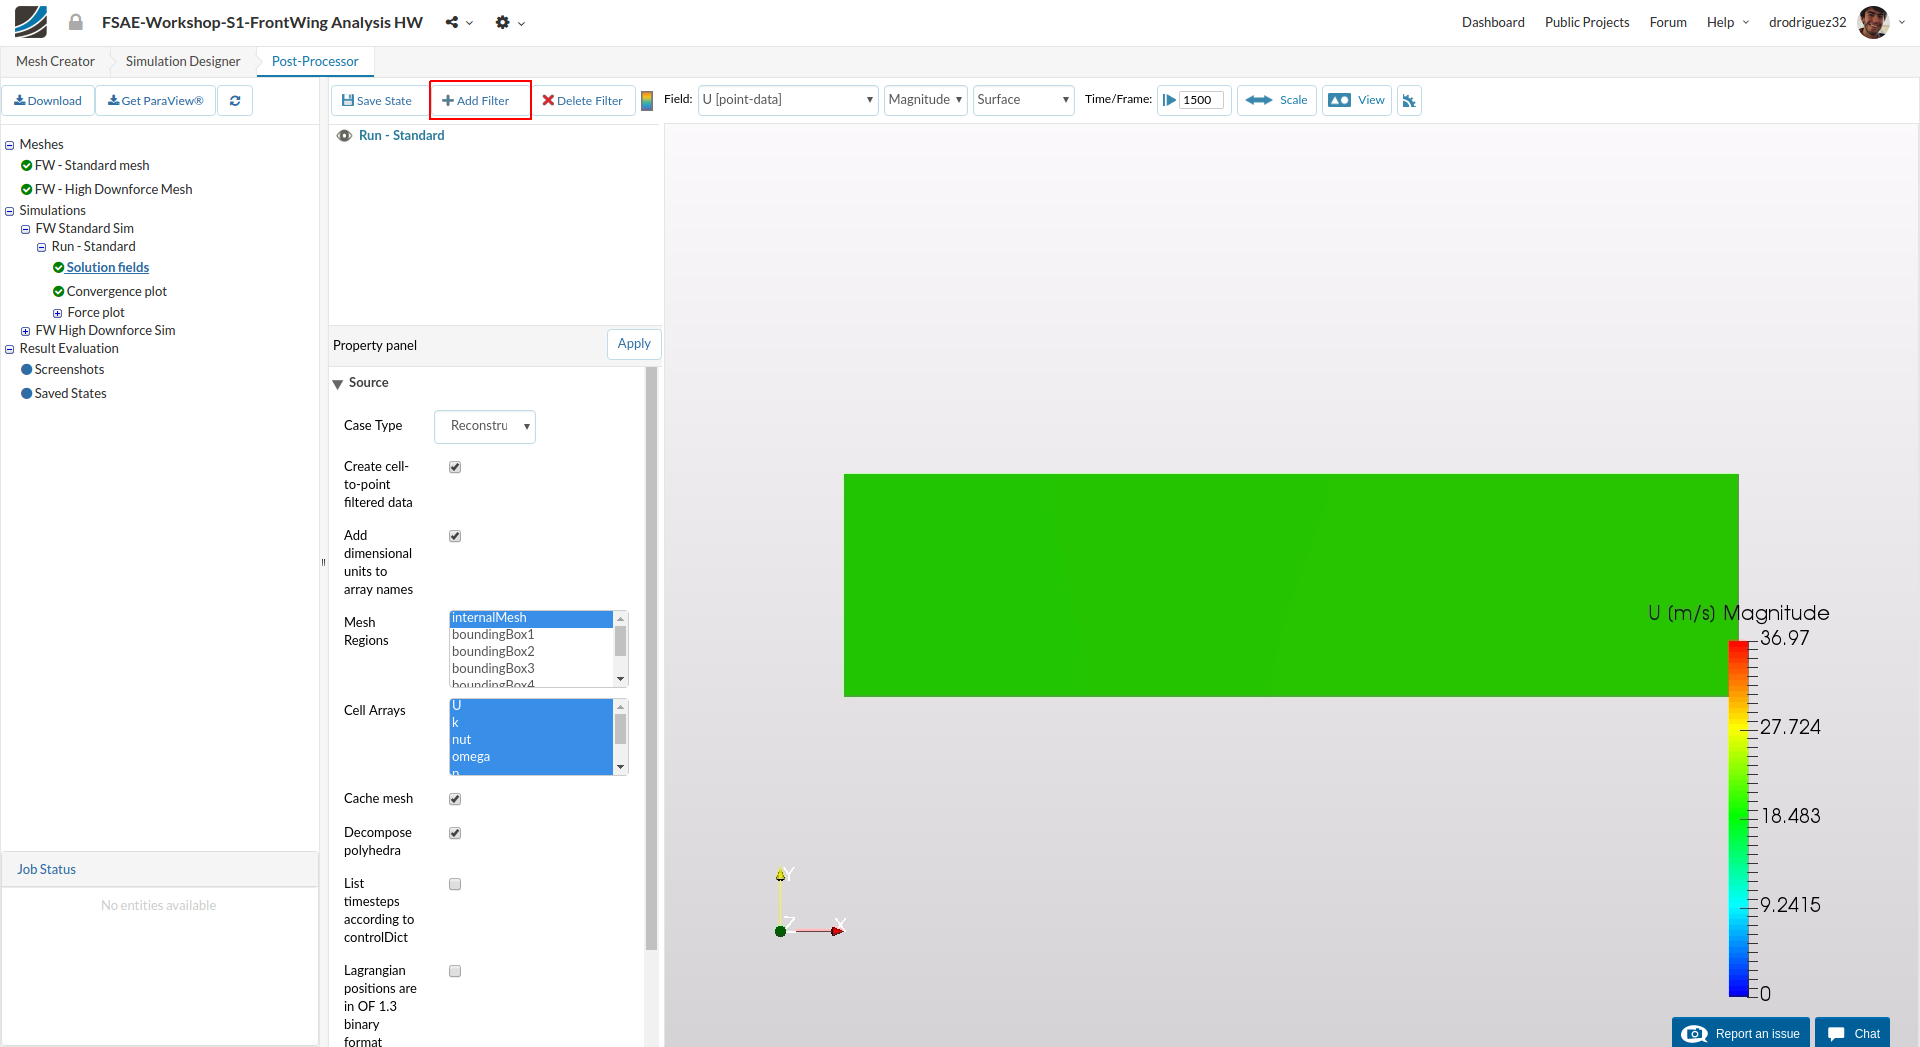The width and height of the screenshot is (1920, 1047).
Task: Click the fit/reset tool icon in toolbar
Action: (x=1409, y=100)
